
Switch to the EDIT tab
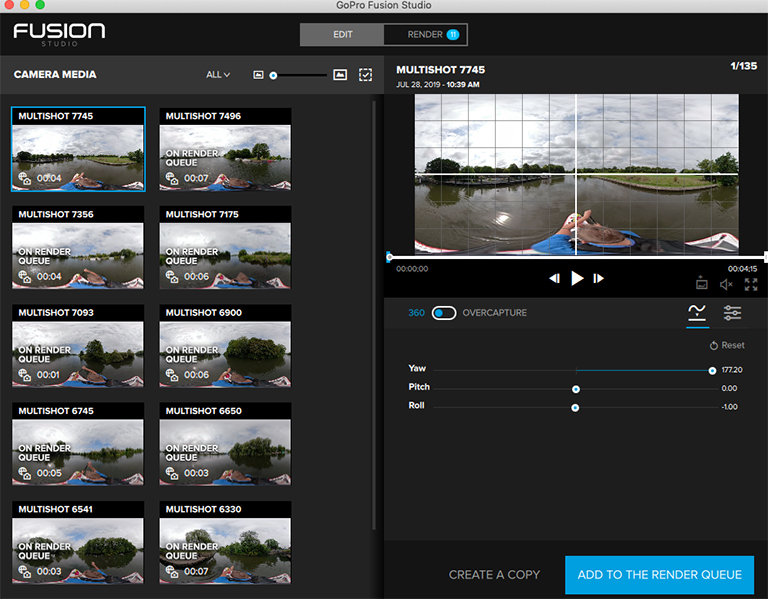coord(342,35)
